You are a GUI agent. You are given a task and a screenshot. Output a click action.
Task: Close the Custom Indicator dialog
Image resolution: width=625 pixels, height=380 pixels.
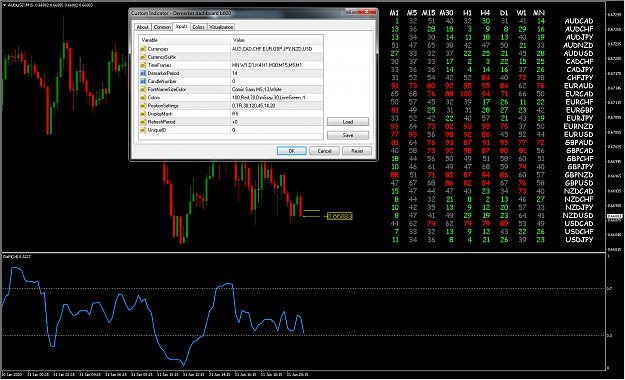[x=366, y=12]
